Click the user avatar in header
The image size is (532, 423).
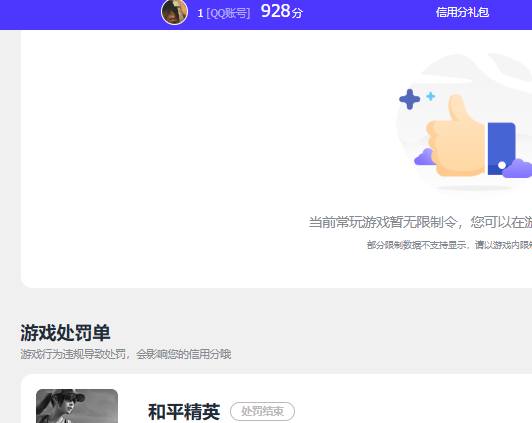click(174, 12)
